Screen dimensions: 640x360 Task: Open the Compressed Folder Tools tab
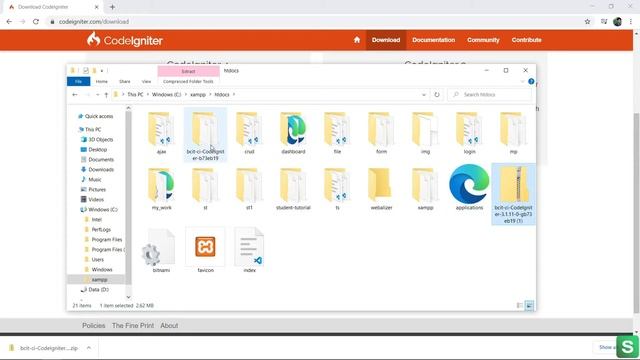(188, 82)
